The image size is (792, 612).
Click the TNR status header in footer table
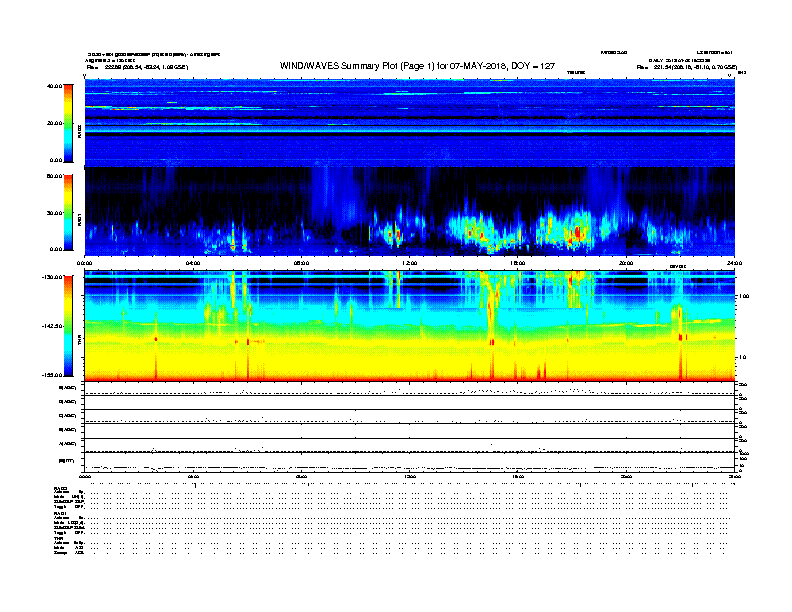click(x=58, y=538)
